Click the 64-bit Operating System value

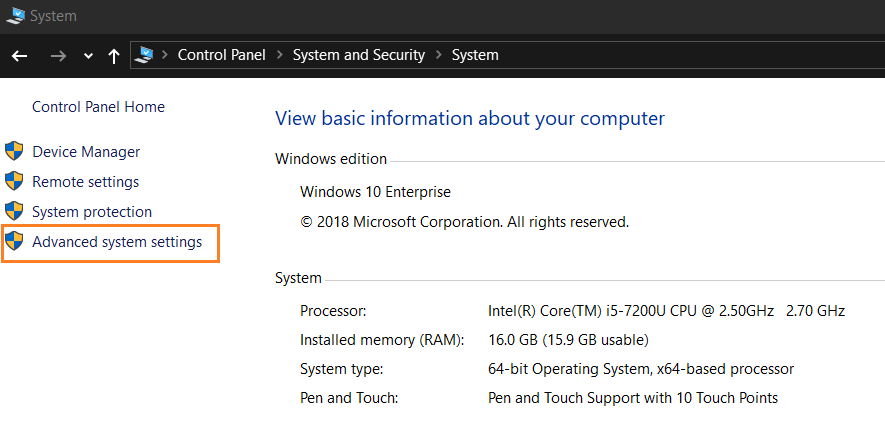(641, 369)
